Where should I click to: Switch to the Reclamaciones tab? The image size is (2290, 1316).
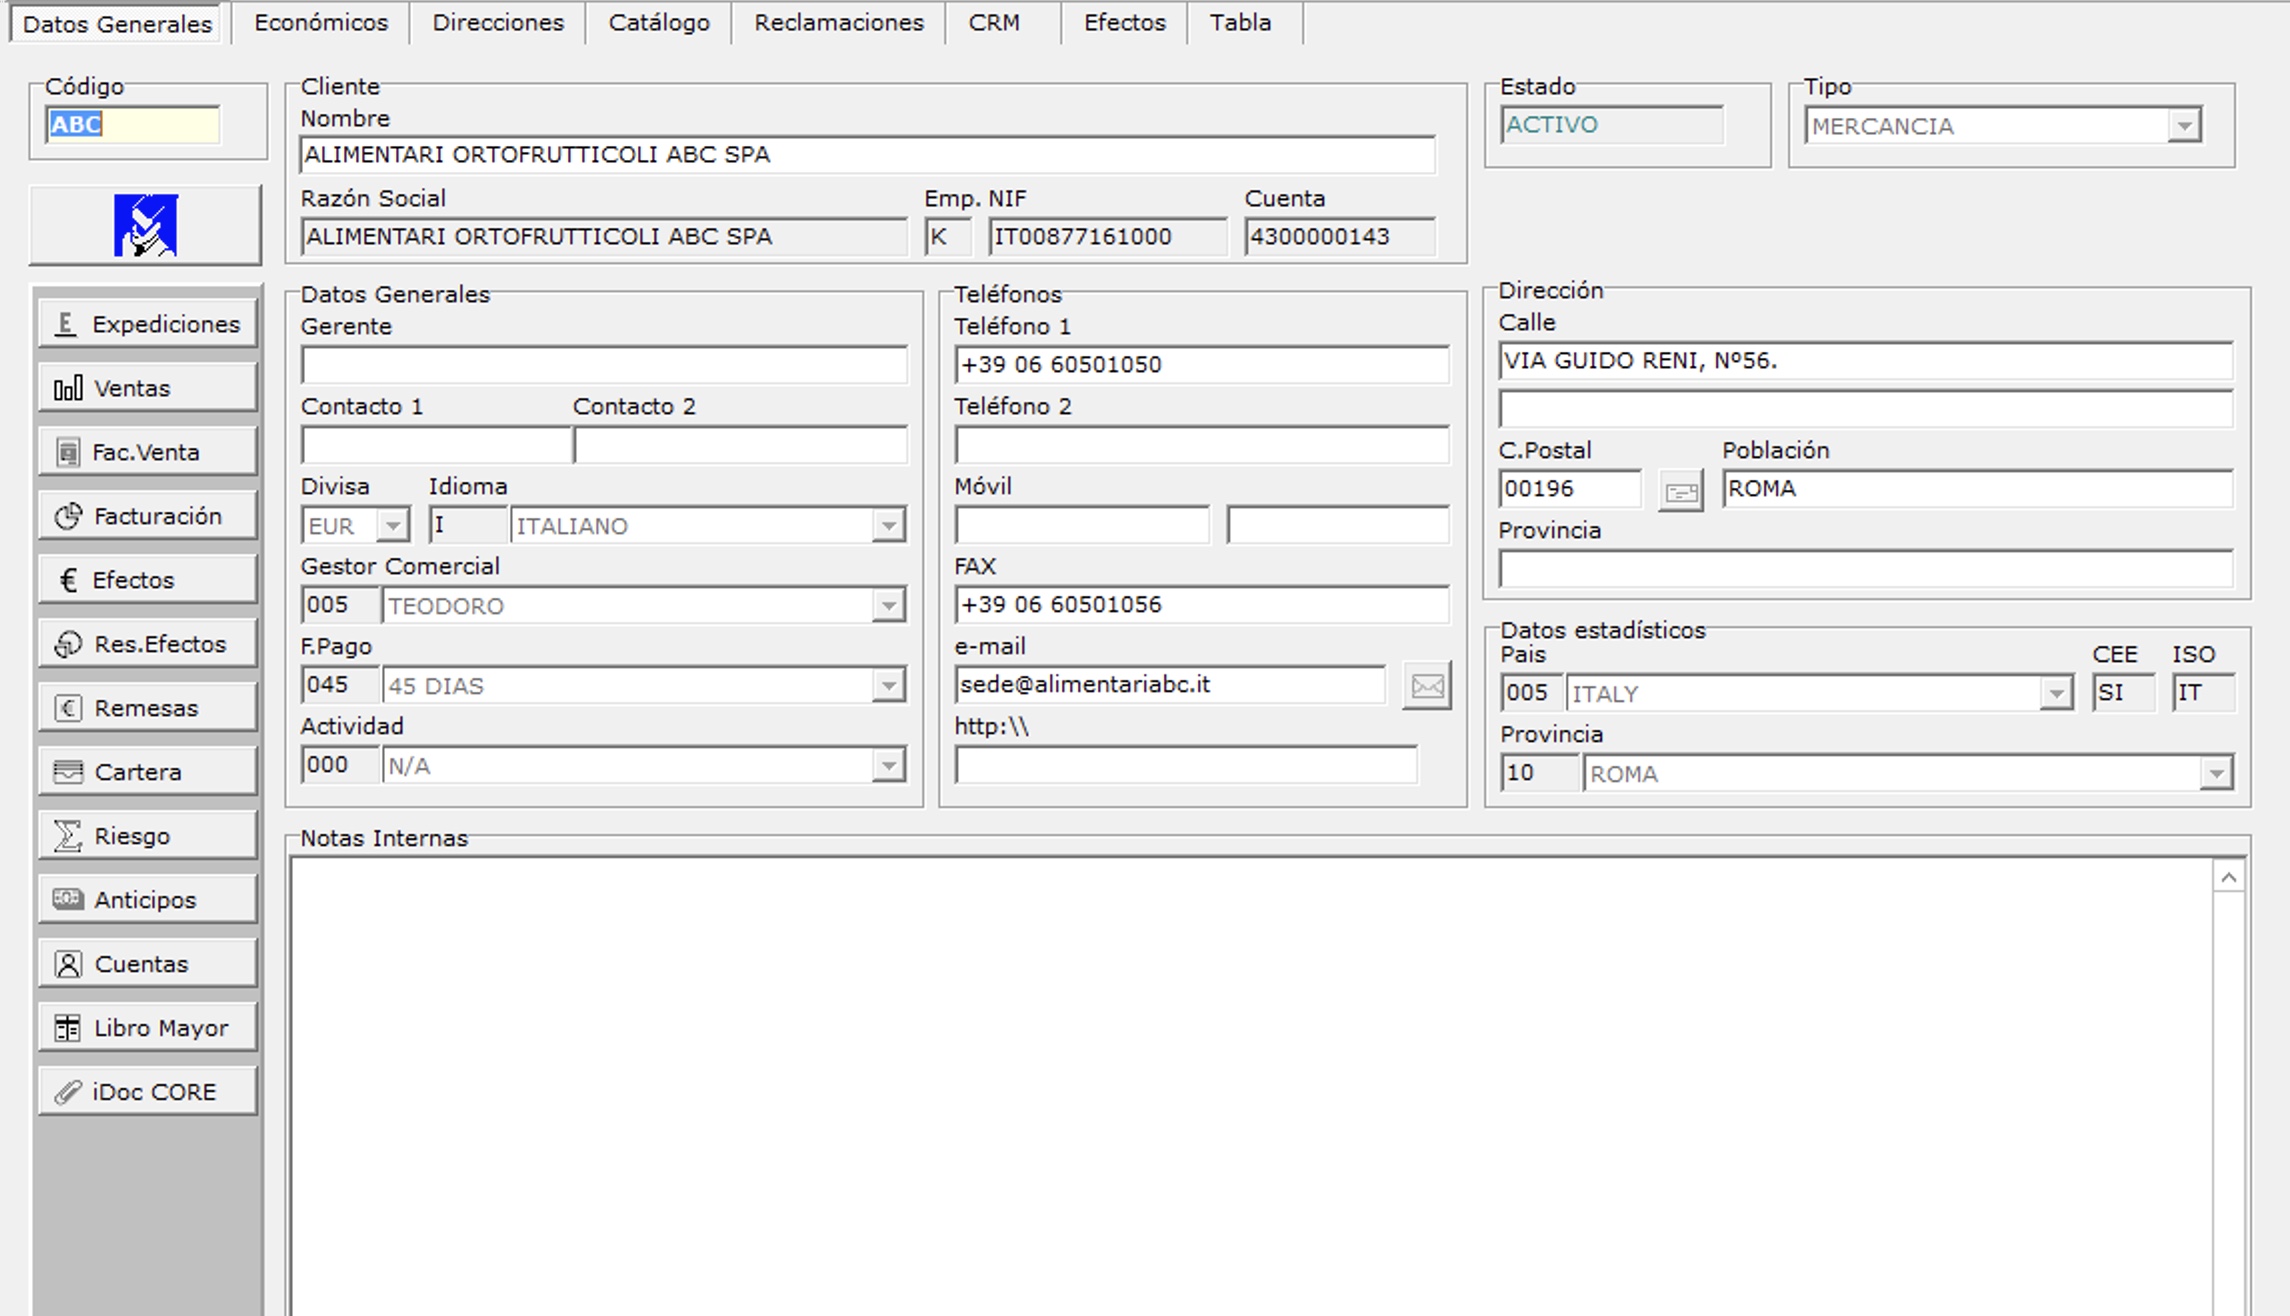coord(838,23)
